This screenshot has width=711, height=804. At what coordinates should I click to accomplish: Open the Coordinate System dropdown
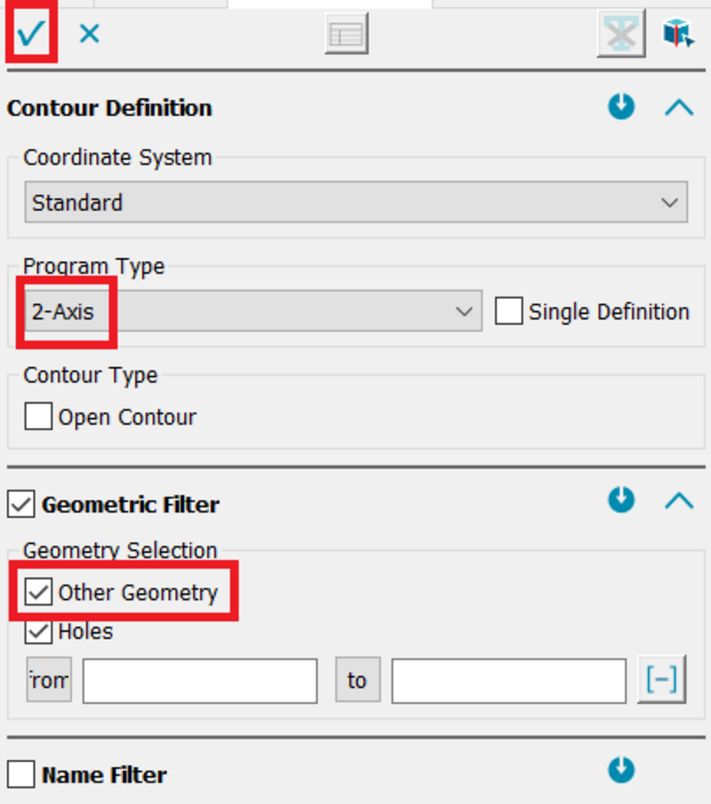356,202
